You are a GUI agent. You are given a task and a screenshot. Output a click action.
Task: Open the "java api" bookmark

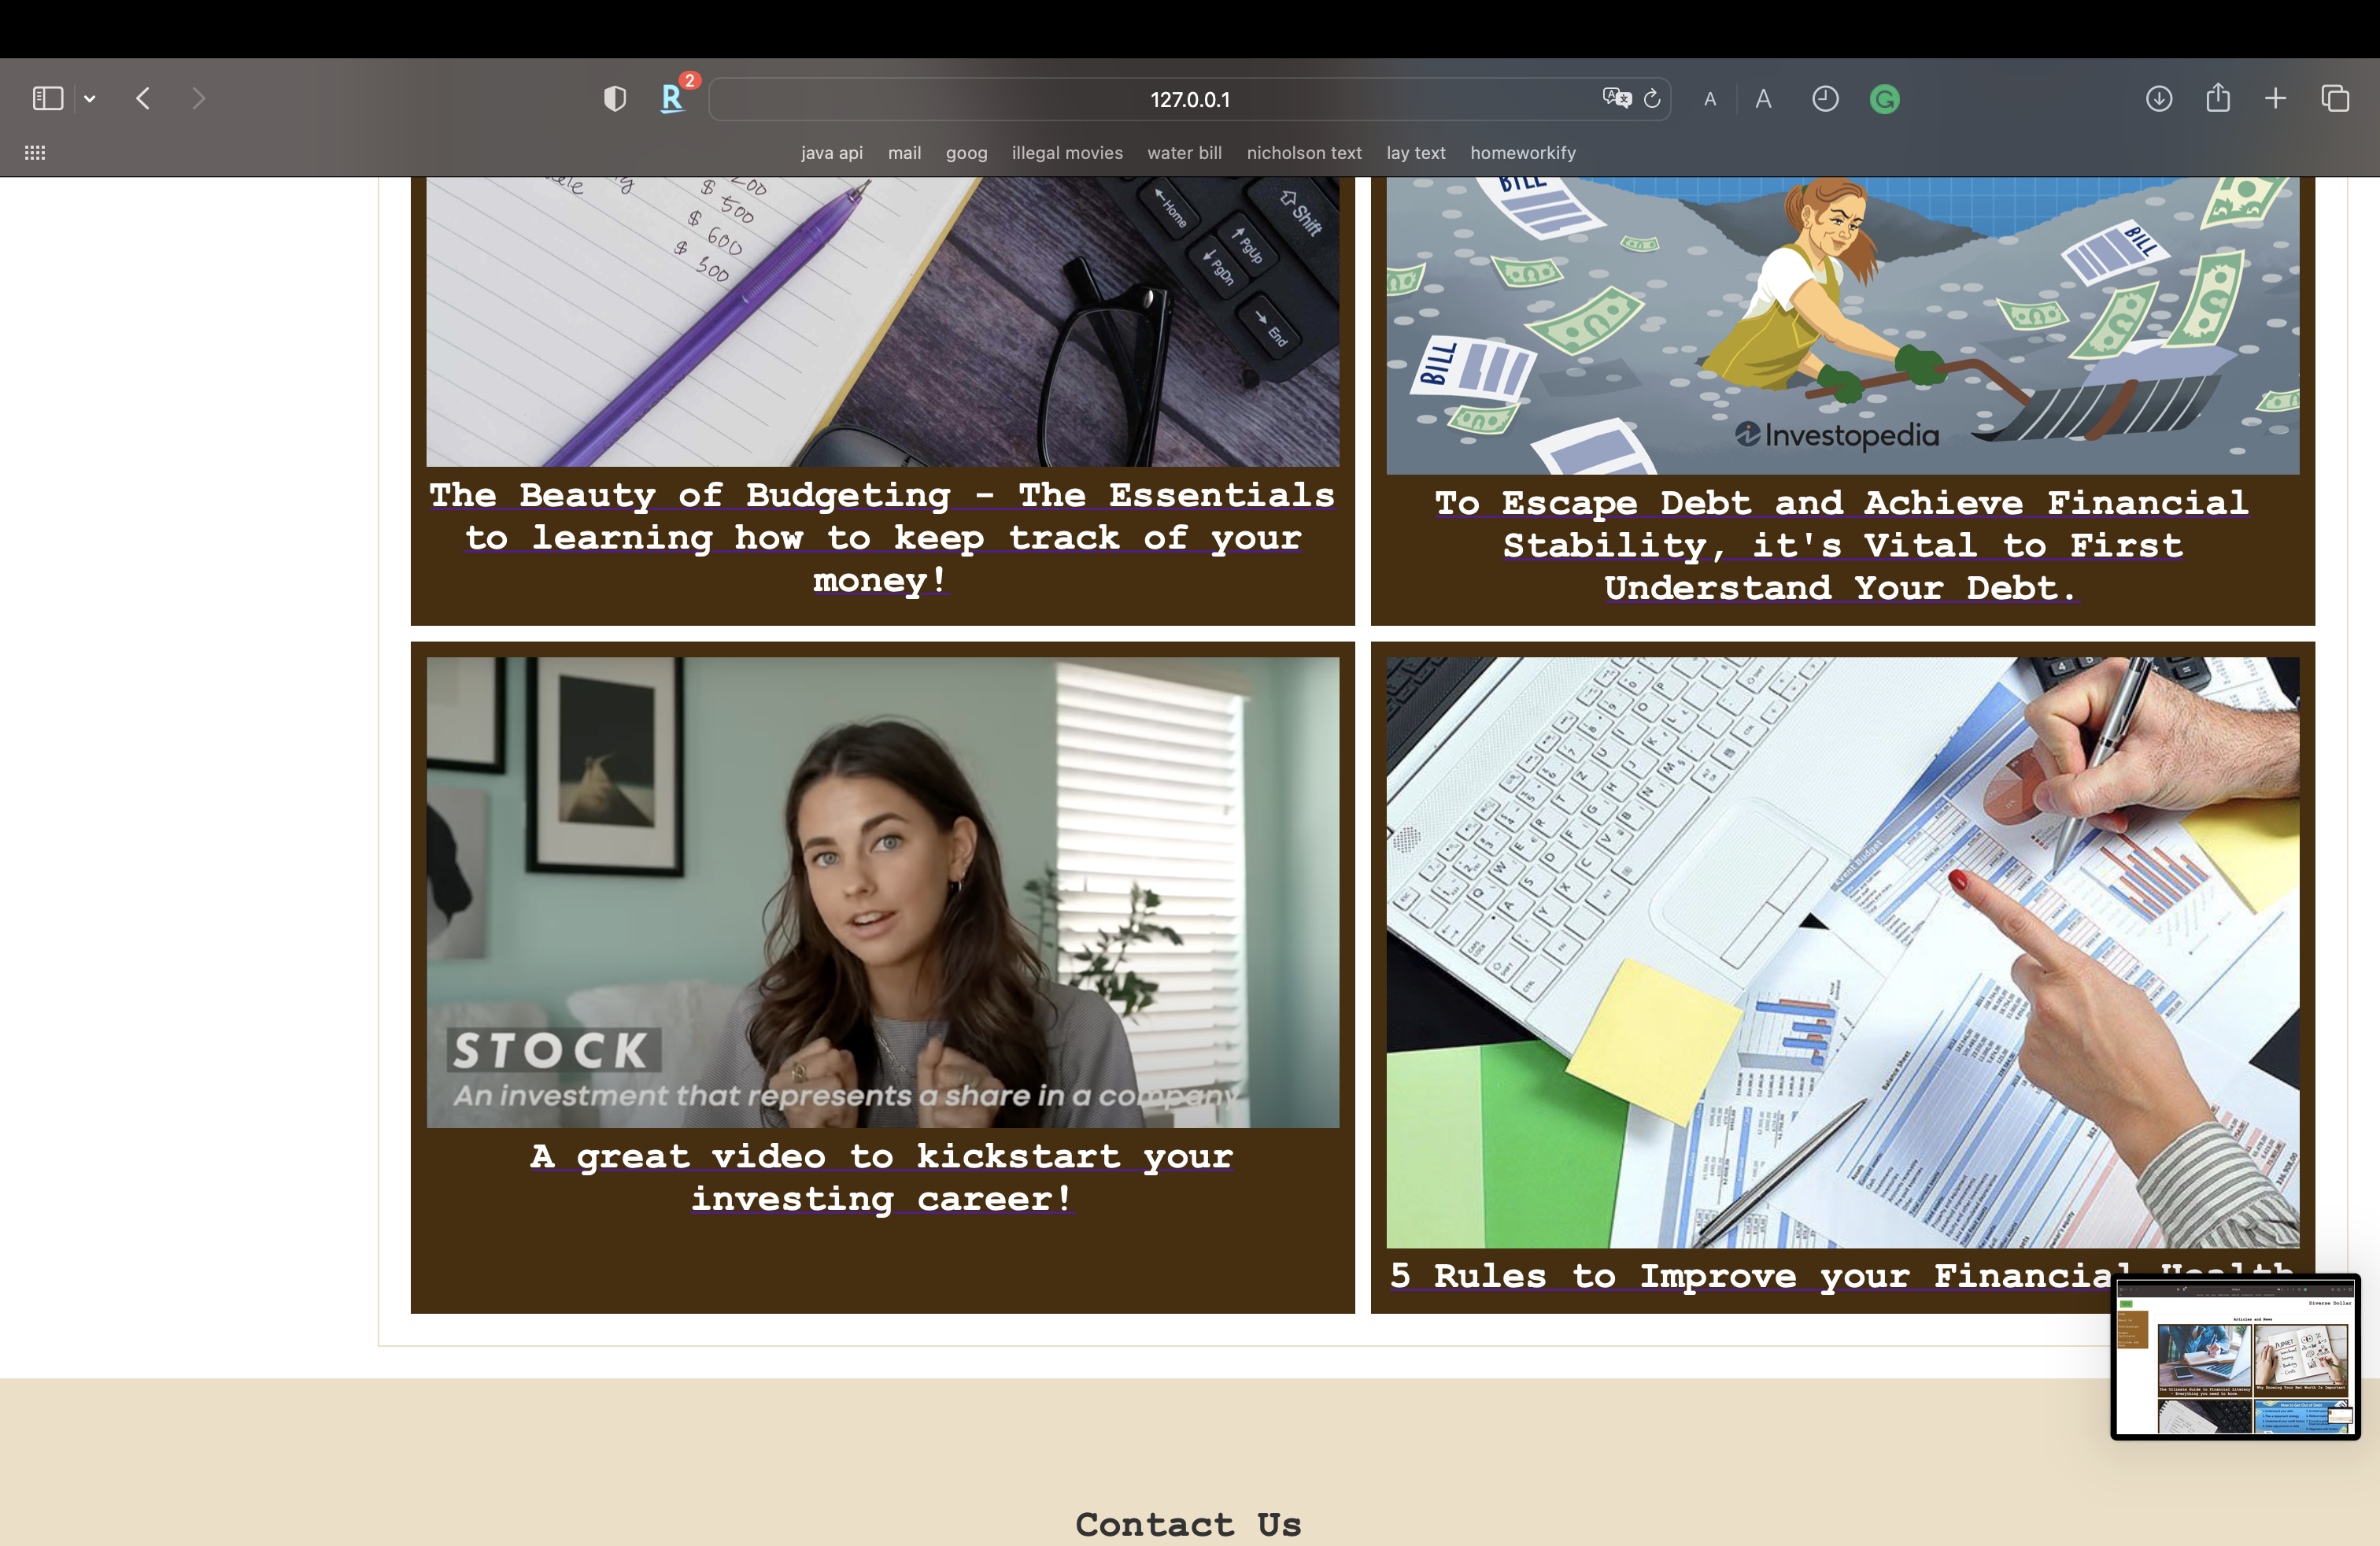tap(831, 153)
